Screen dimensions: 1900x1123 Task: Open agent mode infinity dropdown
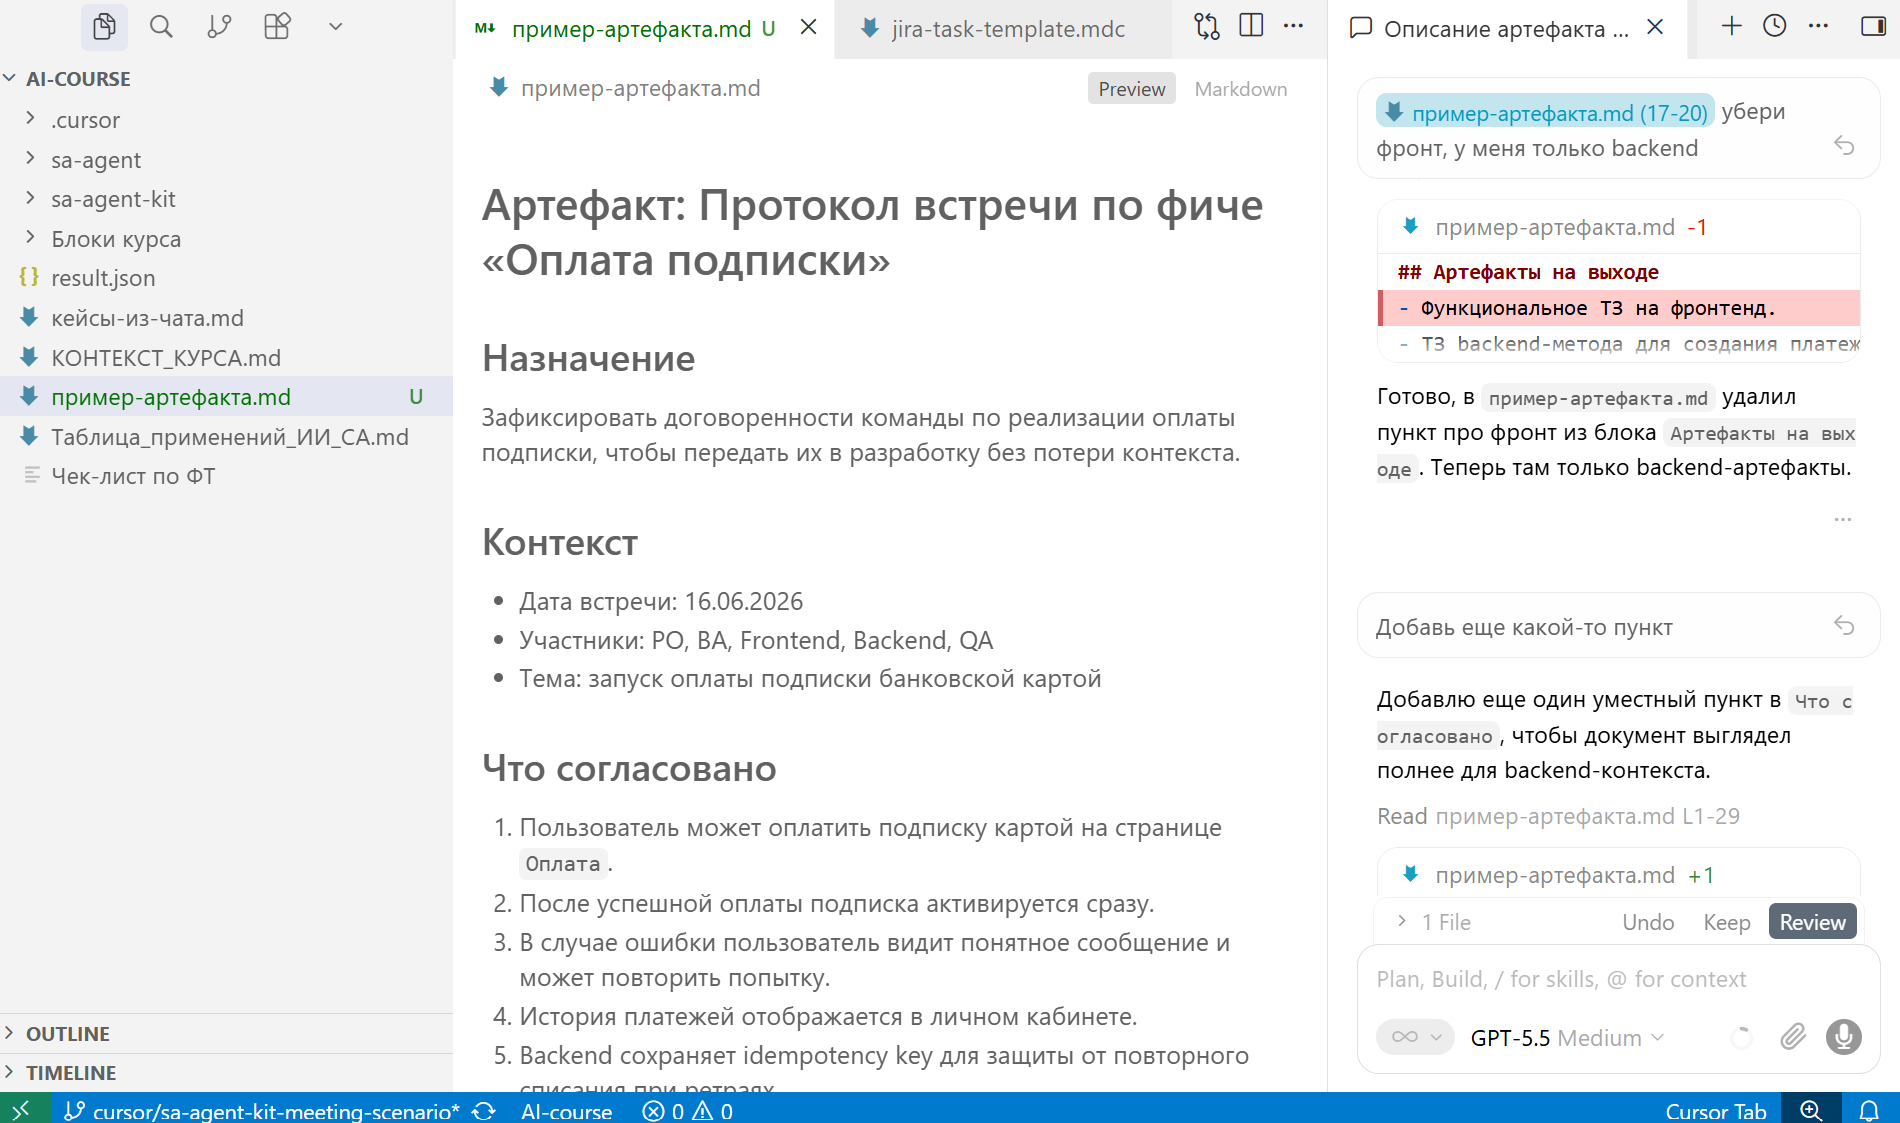coord(1415,1037)
